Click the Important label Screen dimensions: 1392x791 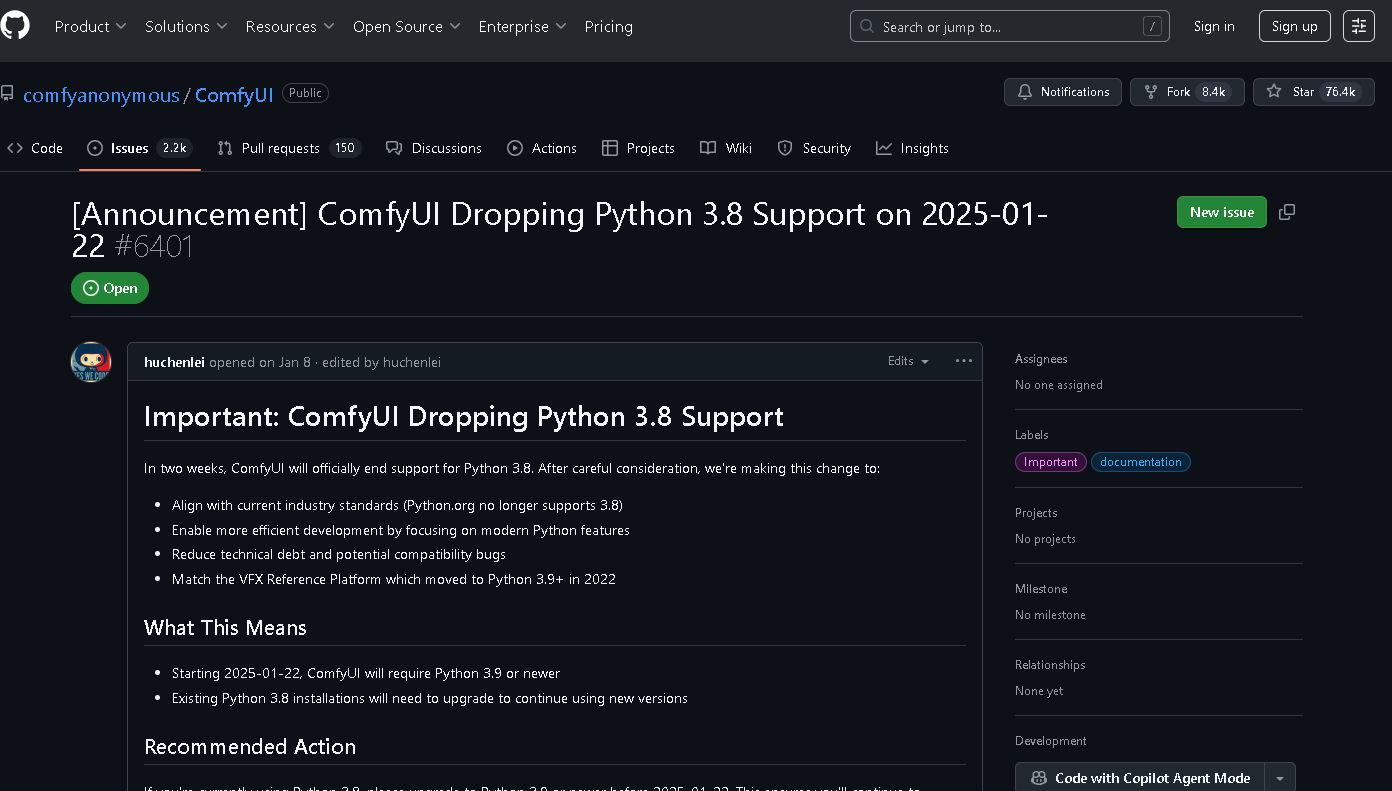[1051, 462]
